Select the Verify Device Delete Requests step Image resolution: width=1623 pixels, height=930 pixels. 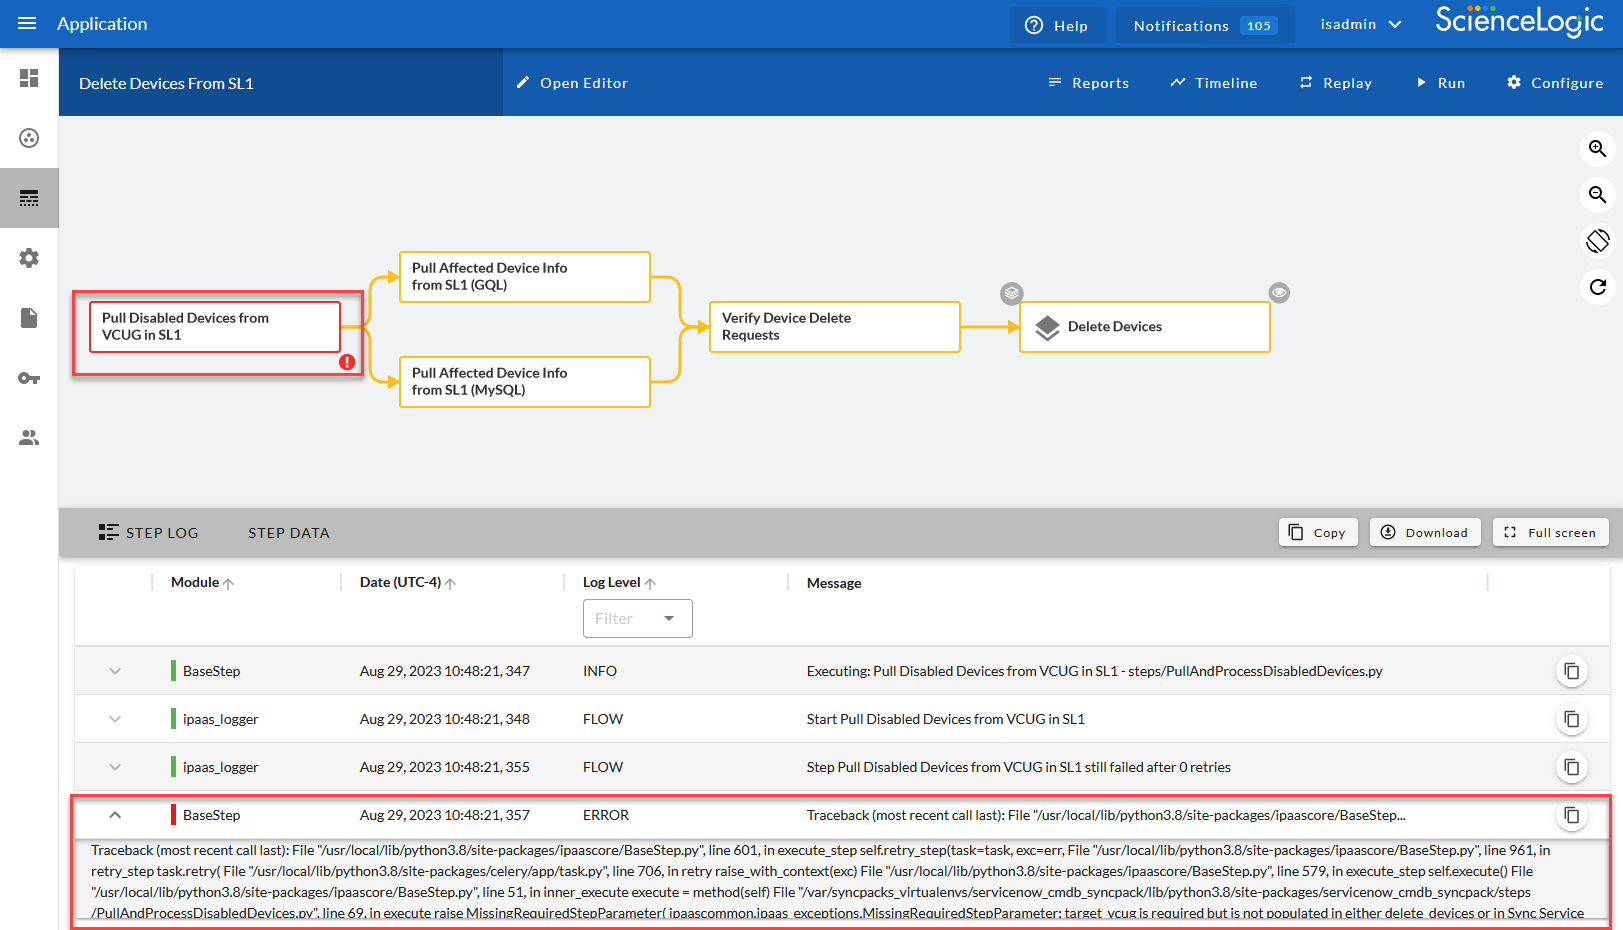tap(834, 327)
